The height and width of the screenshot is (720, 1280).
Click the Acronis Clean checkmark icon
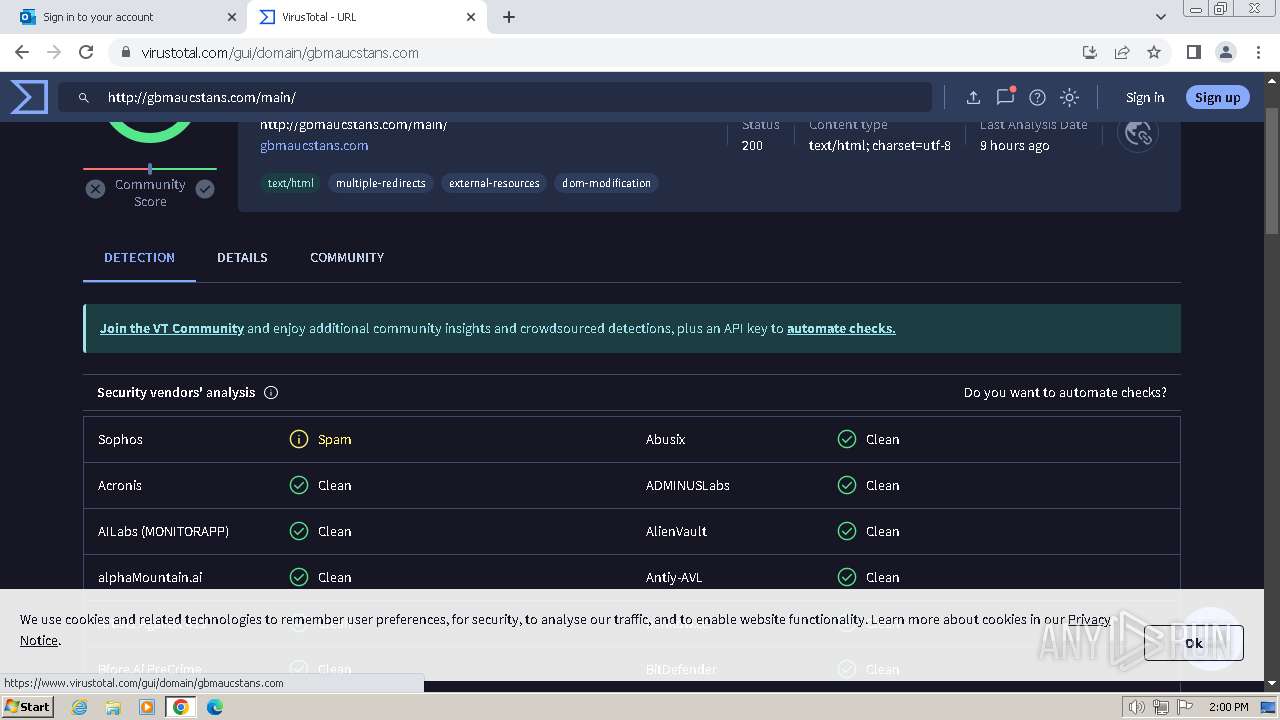click(x=299, y=485)
